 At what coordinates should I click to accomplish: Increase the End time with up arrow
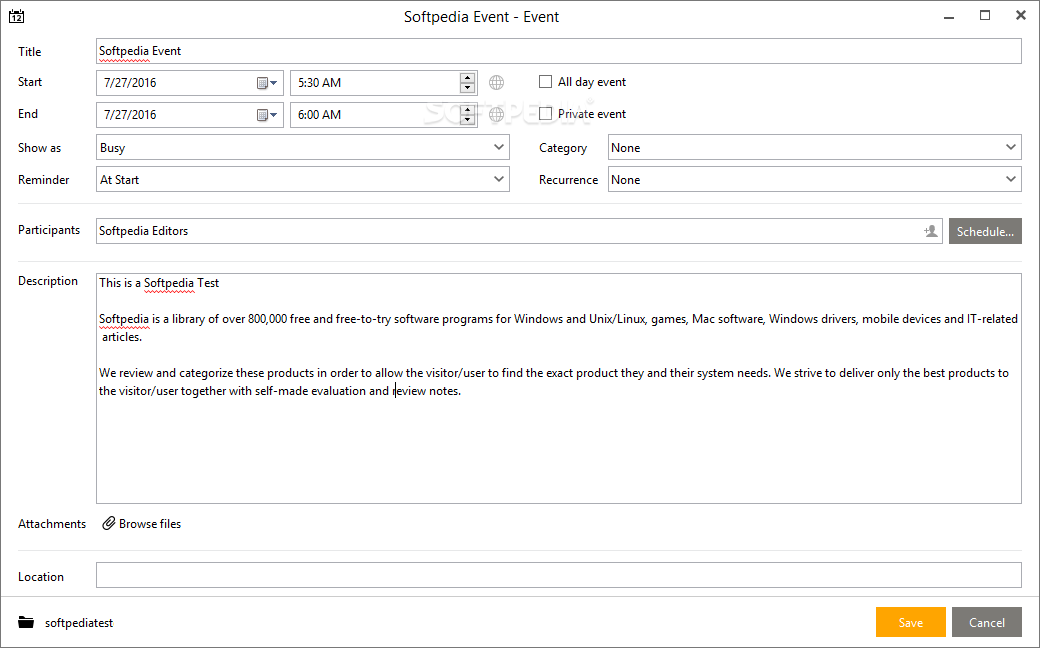click(x=468, y=109)
